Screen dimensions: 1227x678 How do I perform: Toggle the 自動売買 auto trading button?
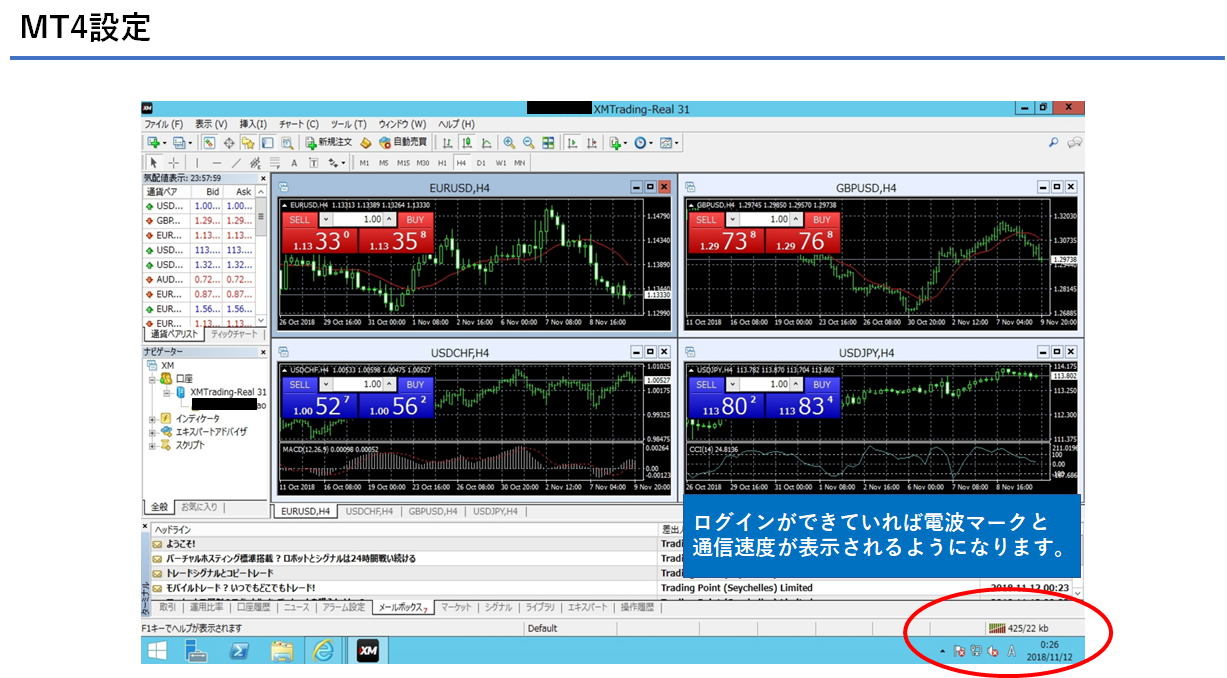coord(402,143)
